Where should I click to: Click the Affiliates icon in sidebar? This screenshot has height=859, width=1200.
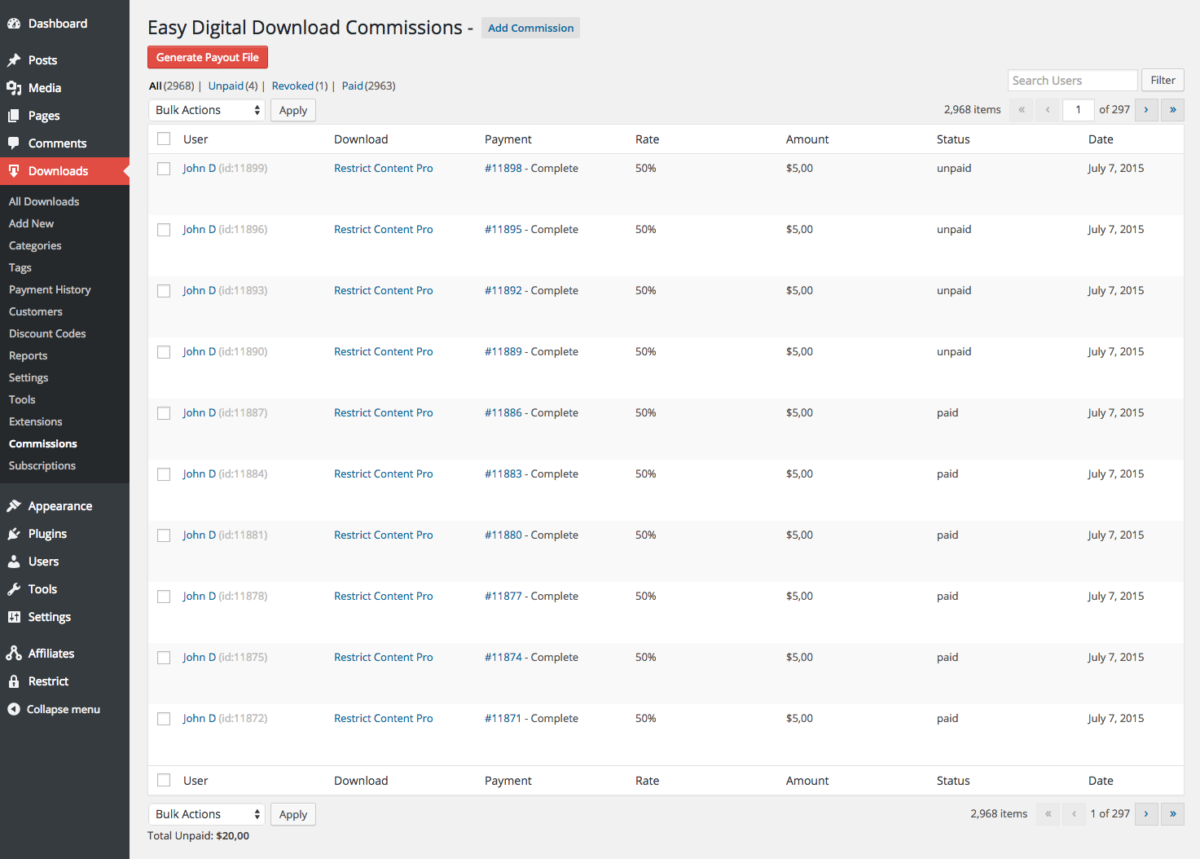point(14,653)
